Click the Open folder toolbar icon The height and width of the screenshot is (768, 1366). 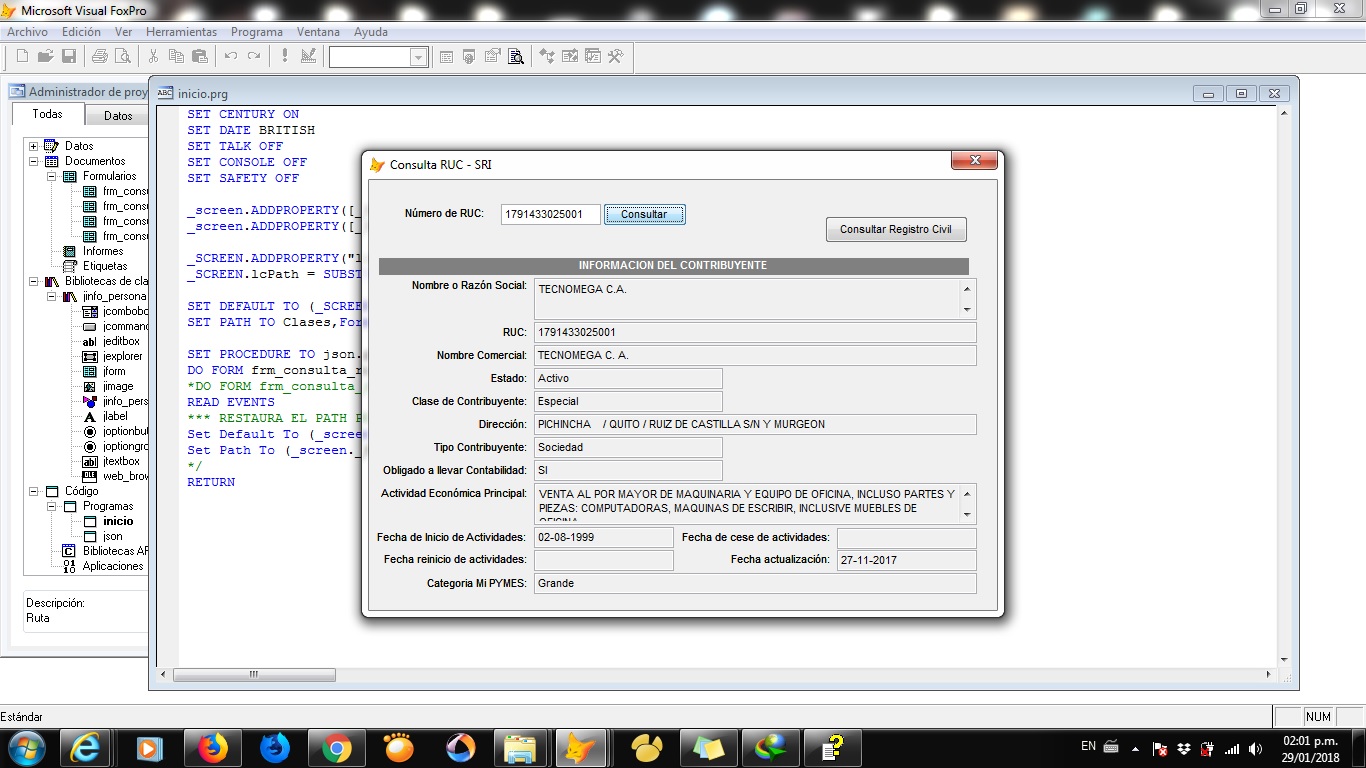46,56
